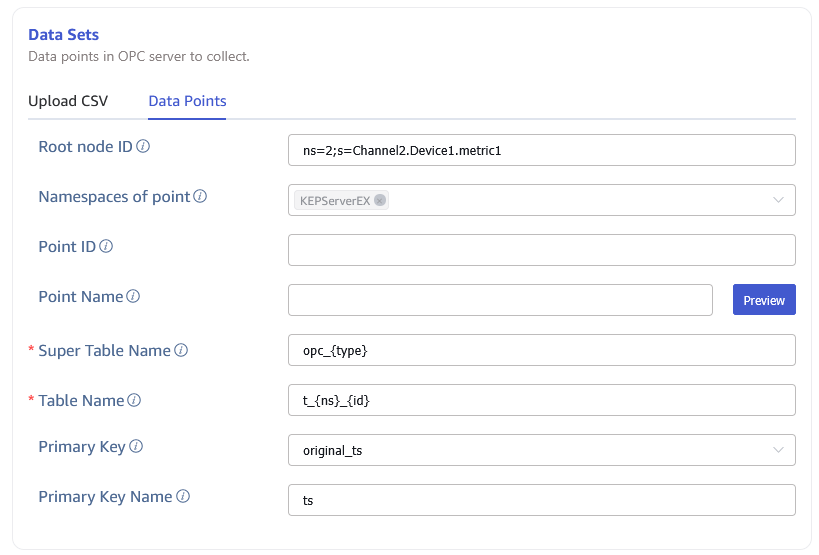Click the Point ID info icon
Viewport: 819px width, 555px height.
106,247
